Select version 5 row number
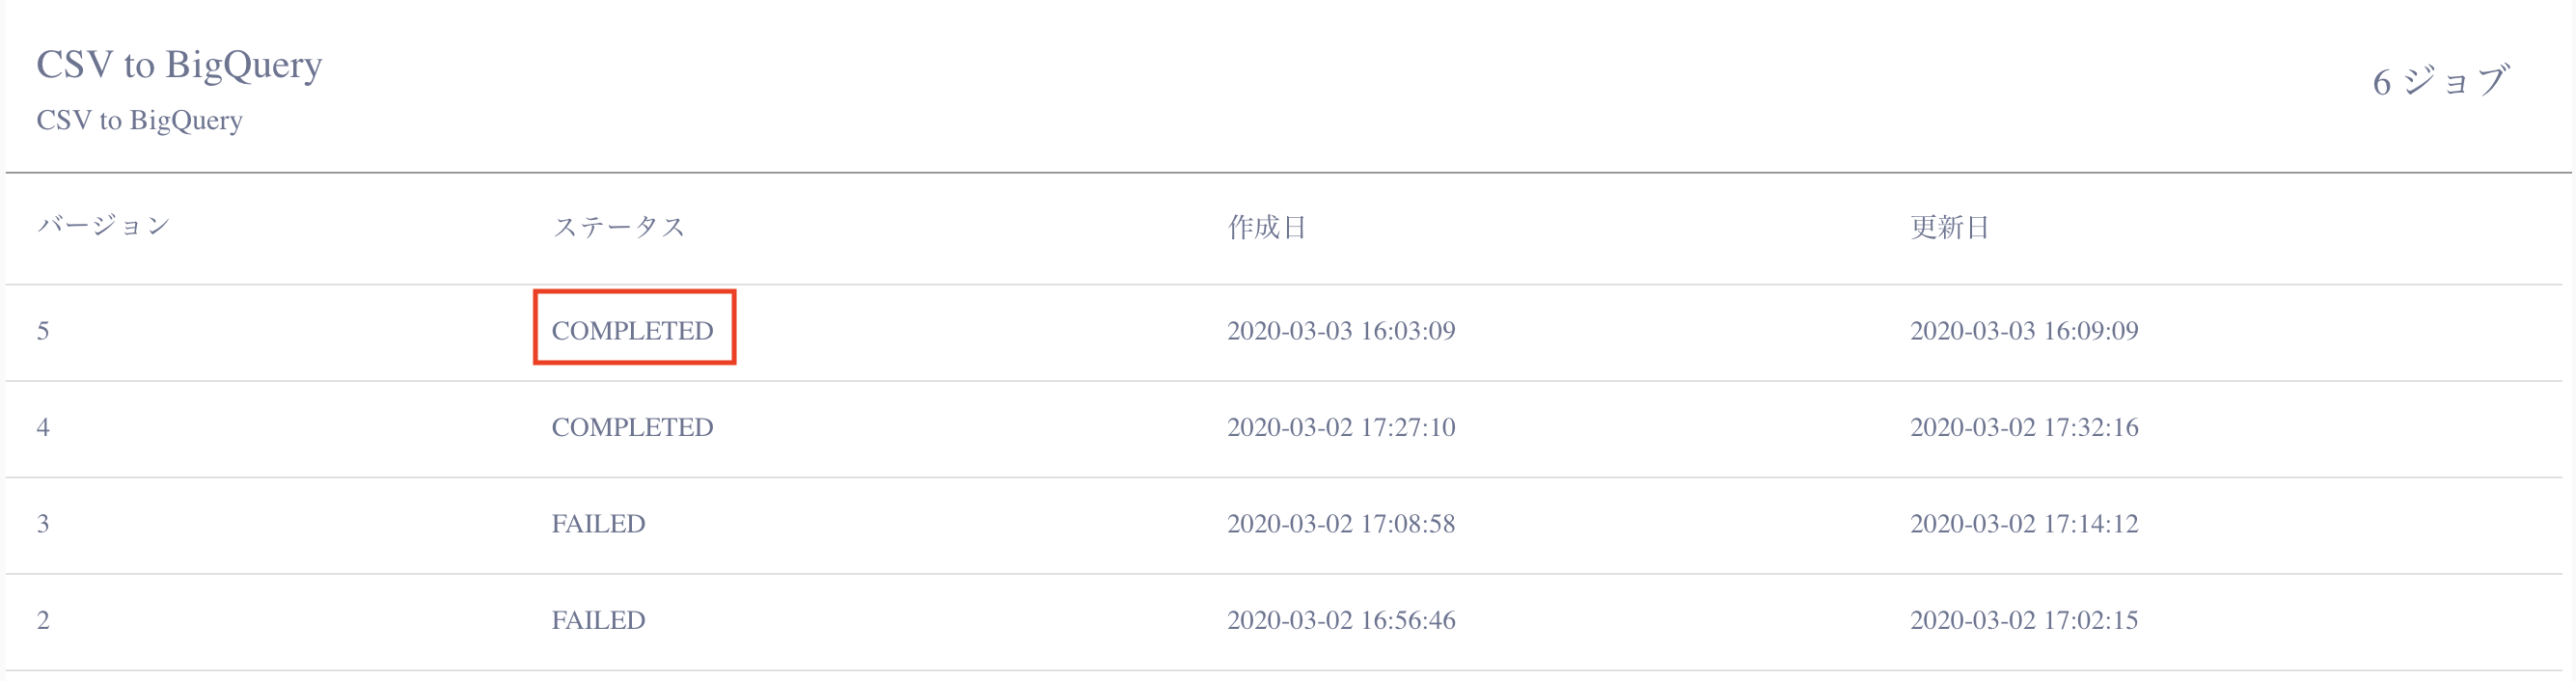The image size is (2576, 681). tap(43, 331)
